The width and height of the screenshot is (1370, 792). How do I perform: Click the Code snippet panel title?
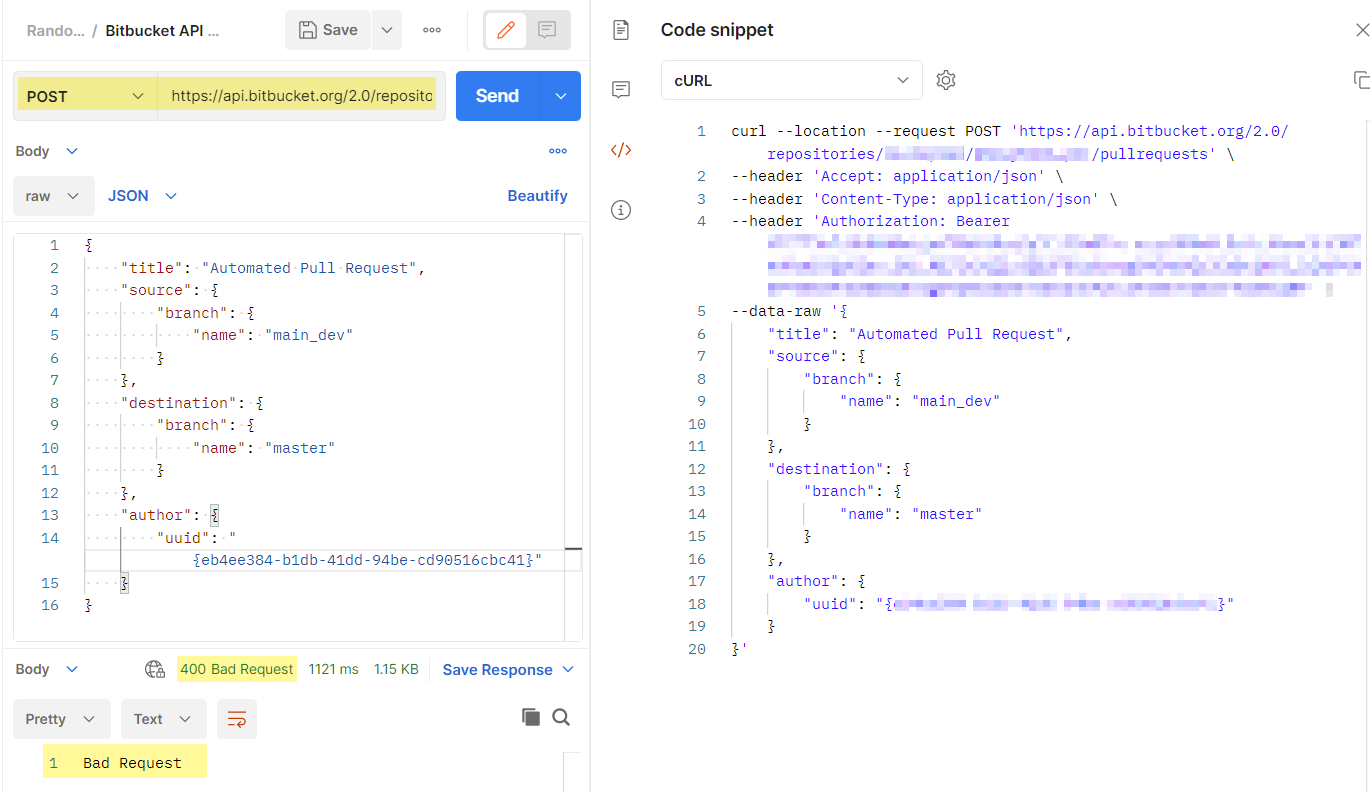coord(717,30)
